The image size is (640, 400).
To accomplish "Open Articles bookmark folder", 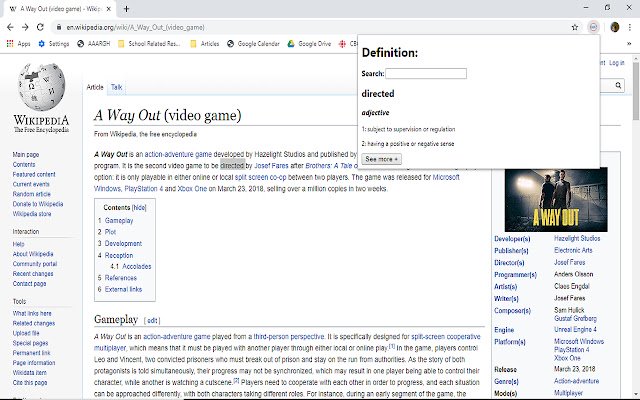I will [x=205, y=44].
